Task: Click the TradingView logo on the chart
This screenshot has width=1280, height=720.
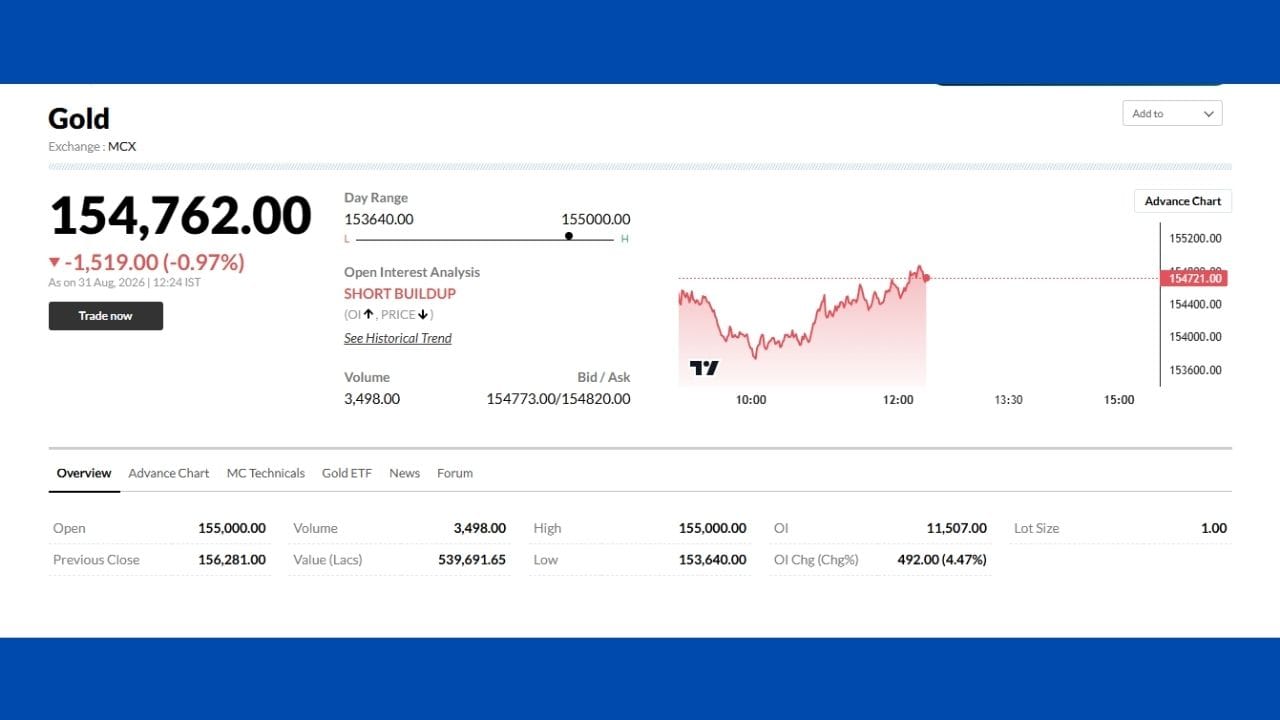Action: pos(704,368)
